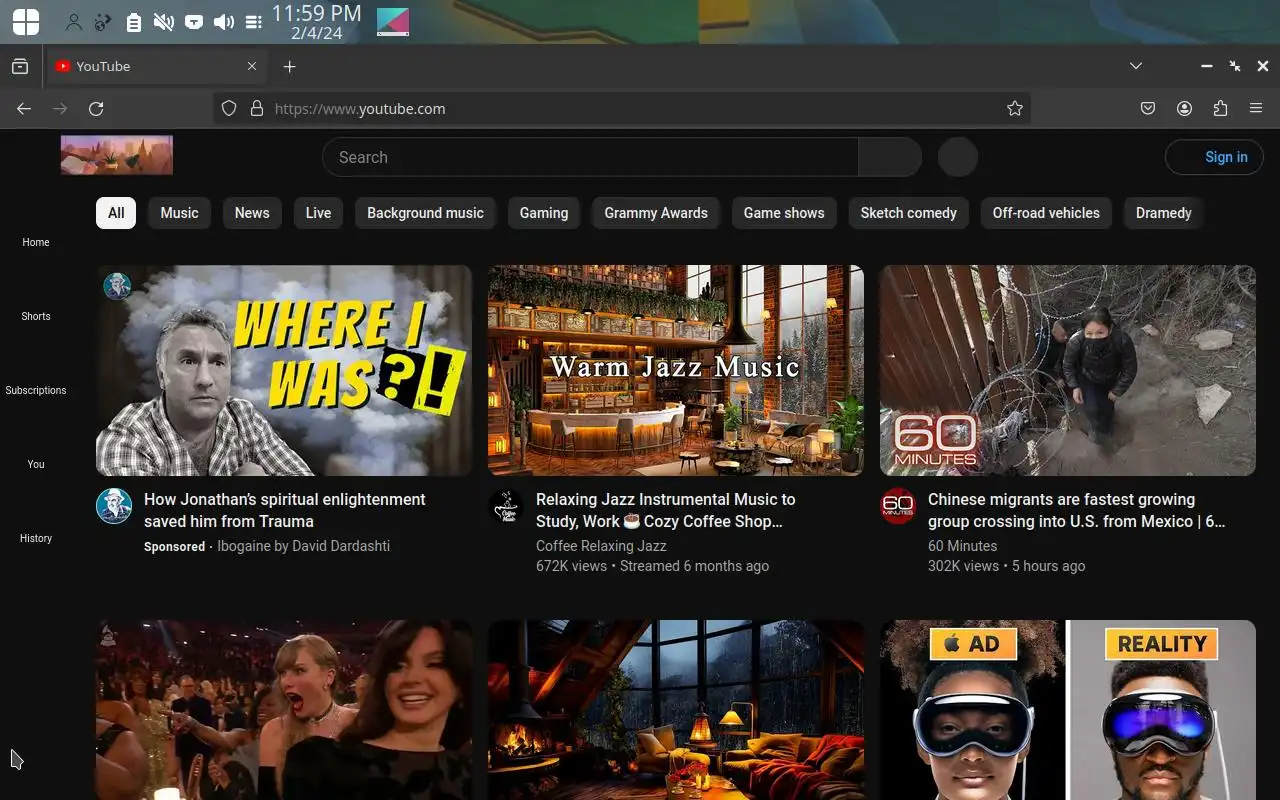Click the text 672K views
The height and width of the screenshot is (800, 1280).
coord(571,566)
